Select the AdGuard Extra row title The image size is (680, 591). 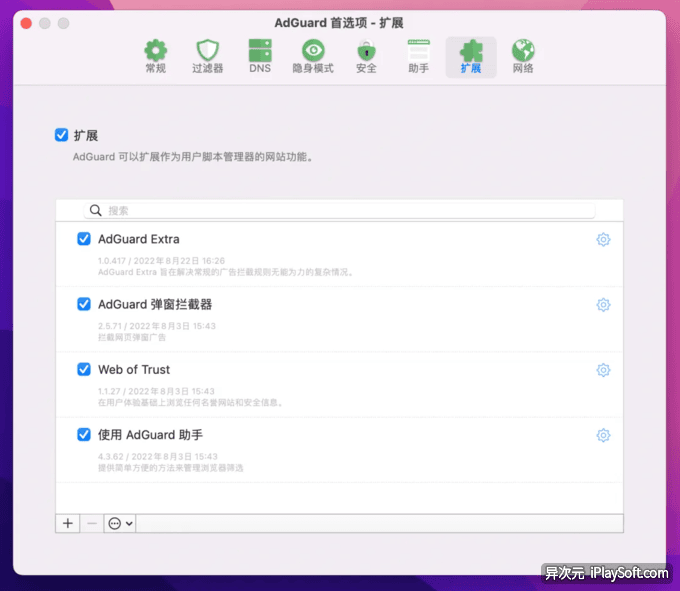point(139,239)
